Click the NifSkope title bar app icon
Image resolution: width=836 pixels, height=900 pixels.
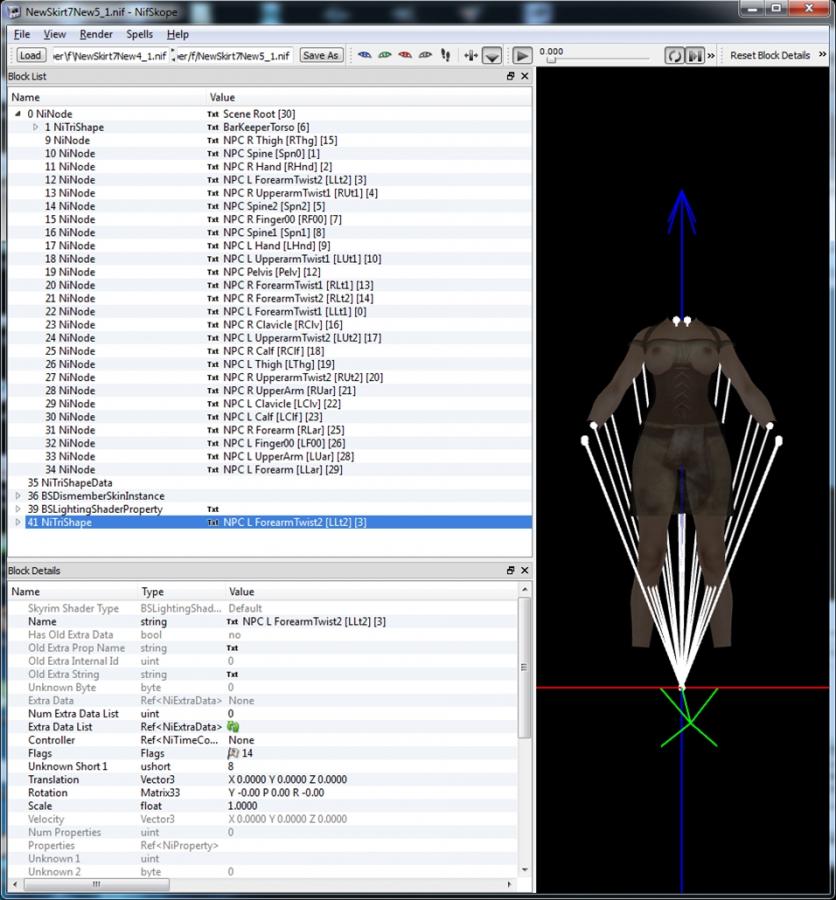[x=14, y=11]
